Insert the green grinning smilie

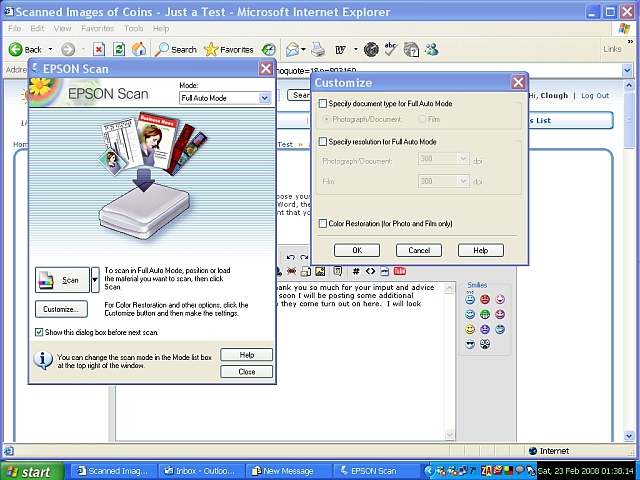(x=485, y=314)
